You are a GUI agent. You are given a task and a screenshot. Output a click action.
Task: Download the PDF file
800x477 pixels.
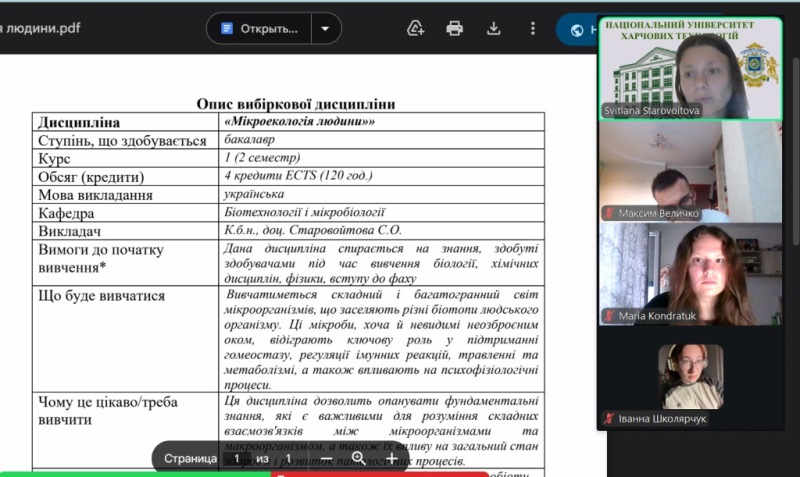point(493,29)
